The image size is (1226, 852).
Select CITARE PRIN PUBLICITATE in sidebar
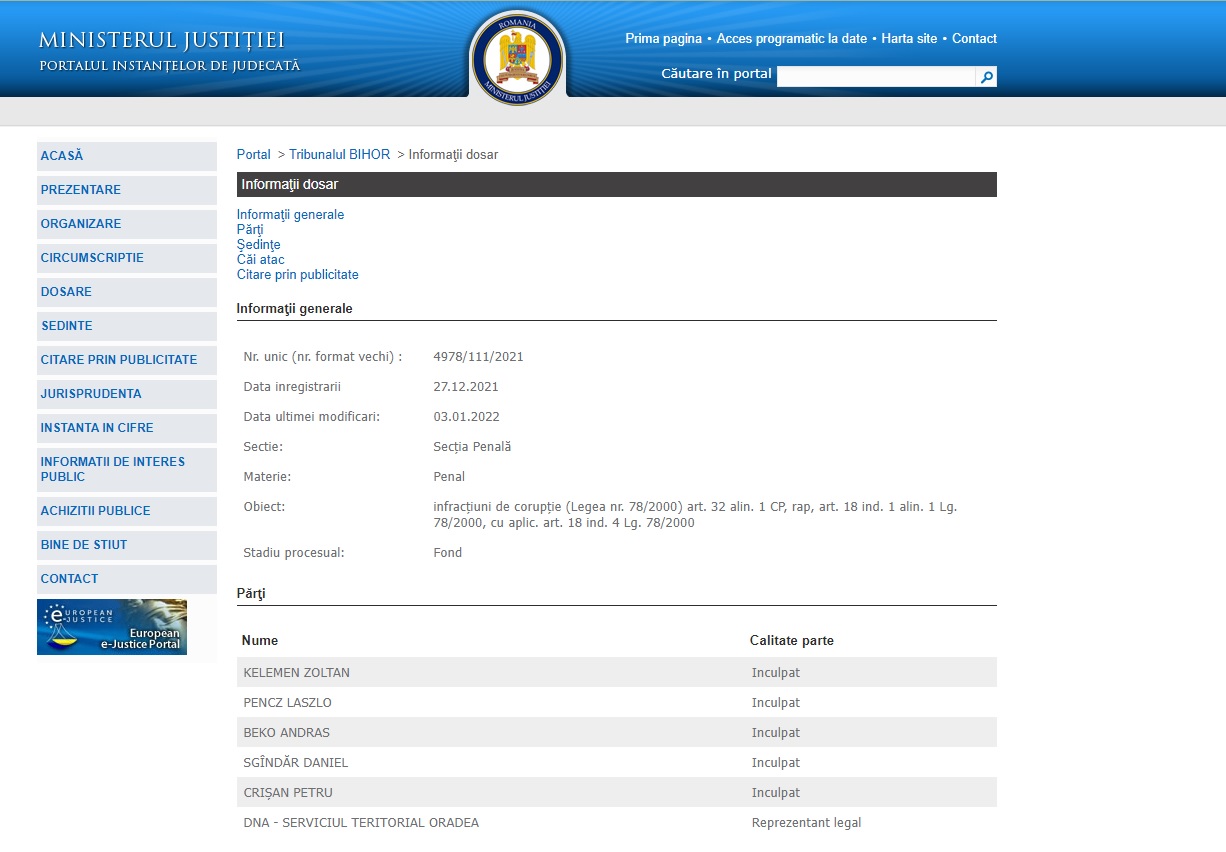[x=127, y=360]
